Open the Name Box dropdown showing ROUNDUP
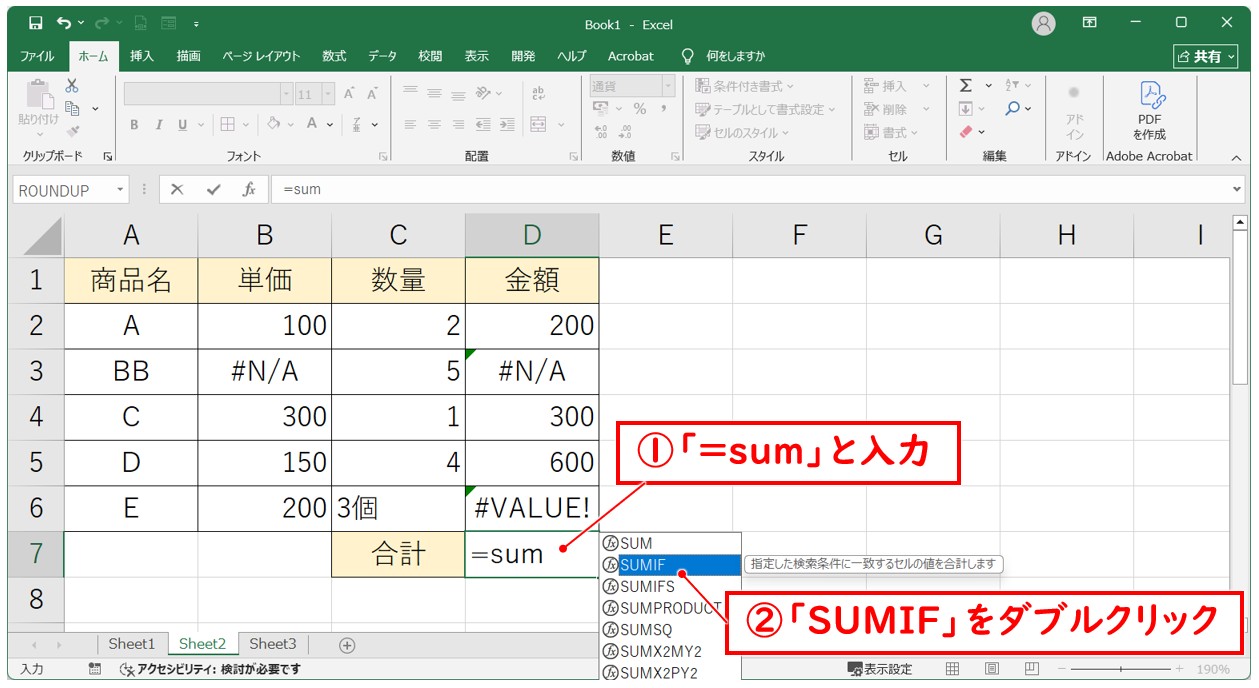 [x=121, y=189]
